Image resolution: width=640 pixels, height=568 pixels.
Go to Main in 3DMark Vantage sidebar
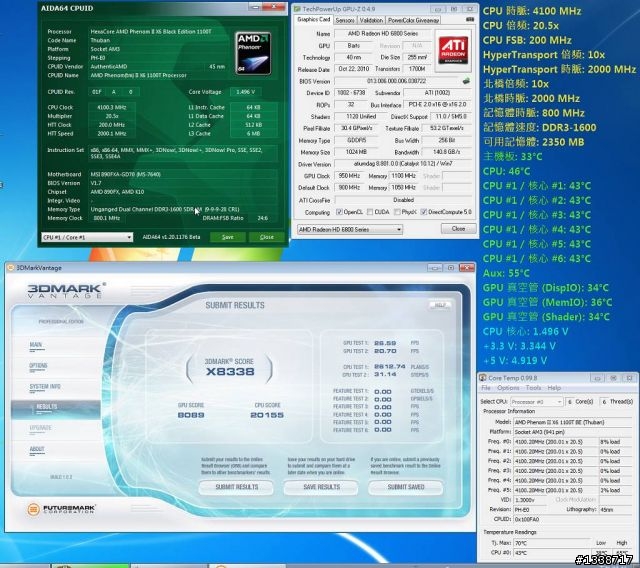tap(36, 345)
